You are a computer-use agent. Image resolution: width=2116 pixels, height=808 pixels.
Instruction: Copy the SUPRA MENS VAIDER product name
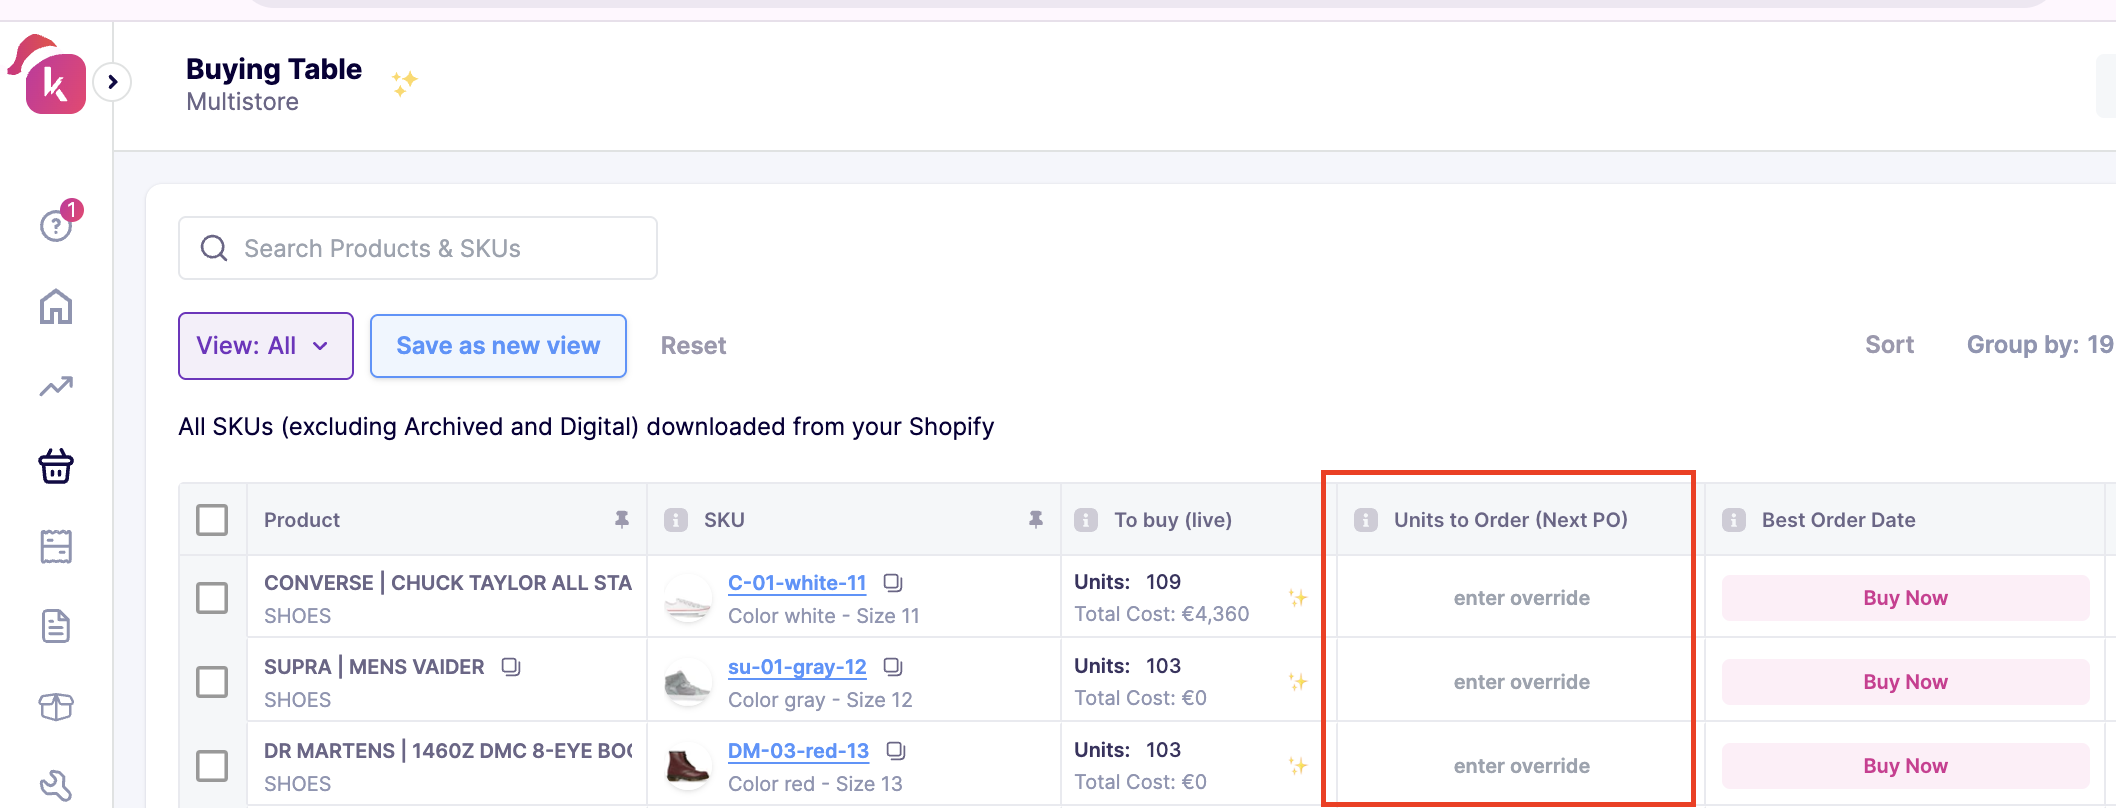tap(511, 667)
